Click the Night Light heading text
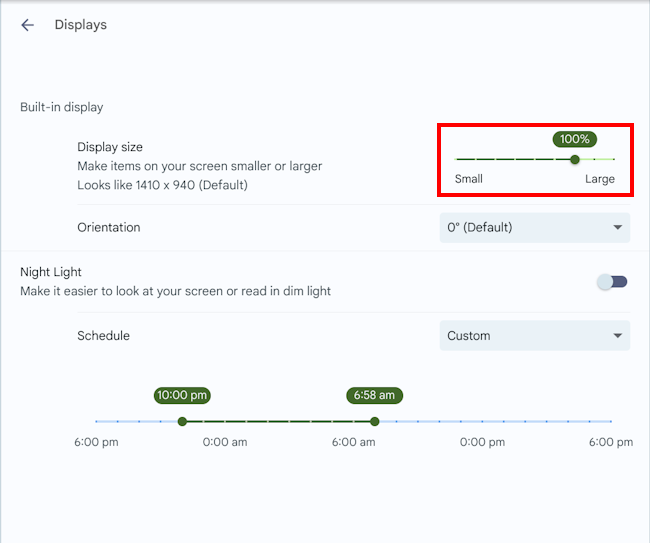The width and height of the screenshot is (650, 543). point(51,272)
